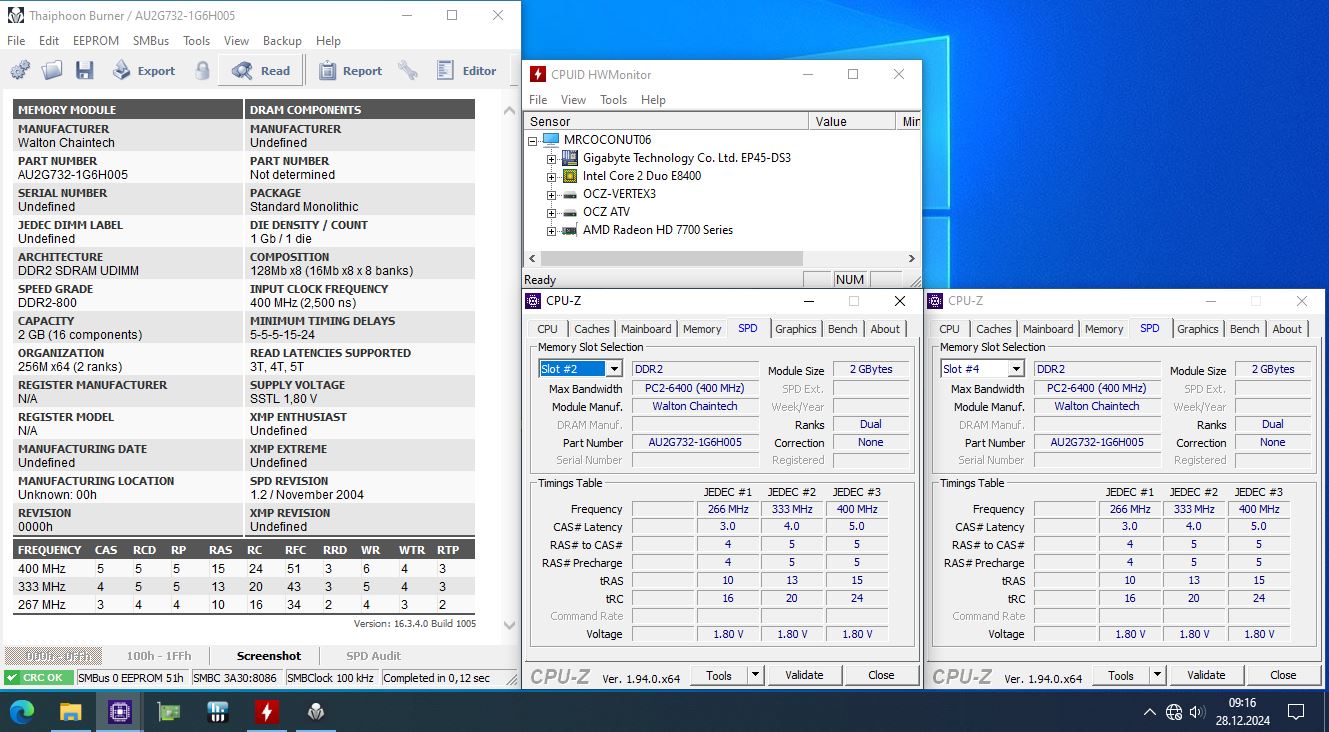
Task: Open the Tools menu in HWMonitor
Action: (613, 100)
